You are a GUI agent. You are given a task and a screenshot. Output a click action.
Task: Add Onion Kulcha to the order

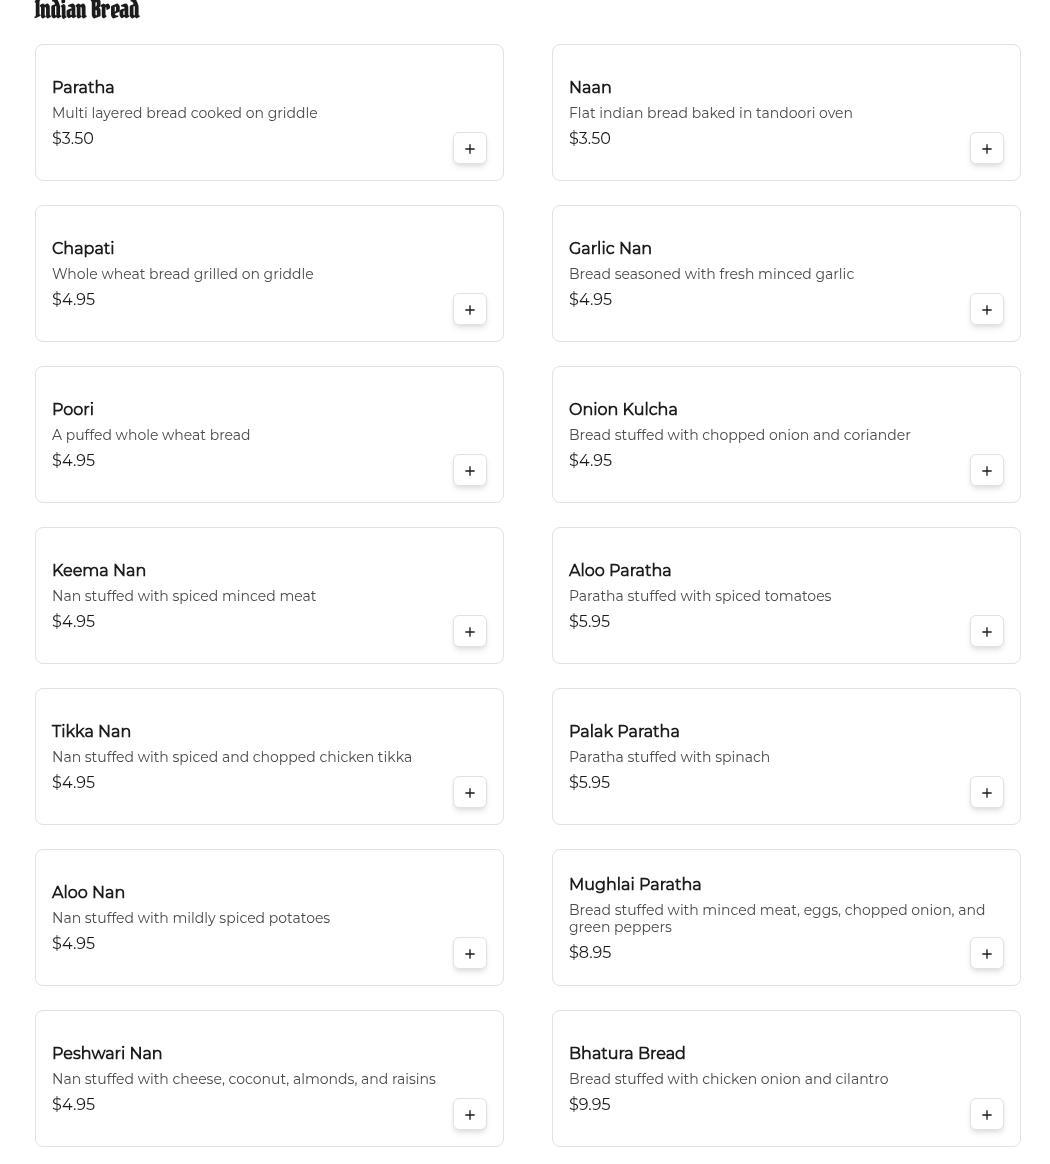coord(986,471)
